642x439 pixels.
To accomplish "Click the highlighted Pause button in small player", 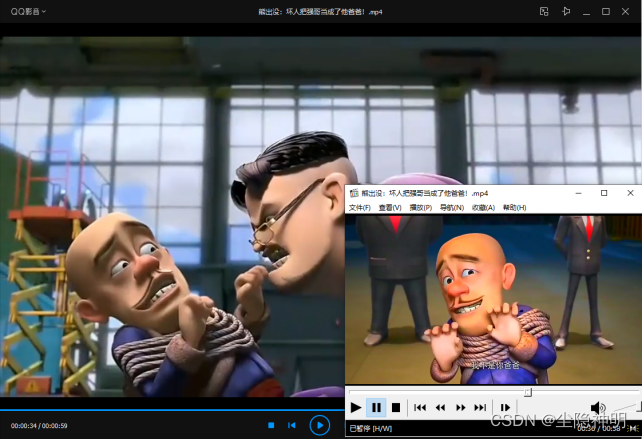I will (376, 407).
